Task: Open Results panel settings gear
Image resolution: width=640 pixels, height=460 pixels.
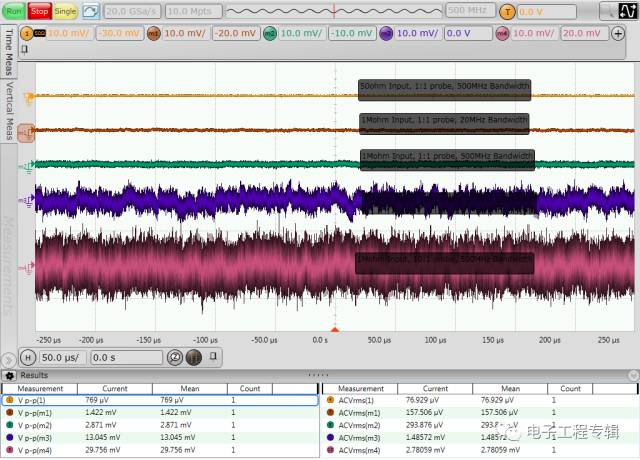Action: coord(10,376)
